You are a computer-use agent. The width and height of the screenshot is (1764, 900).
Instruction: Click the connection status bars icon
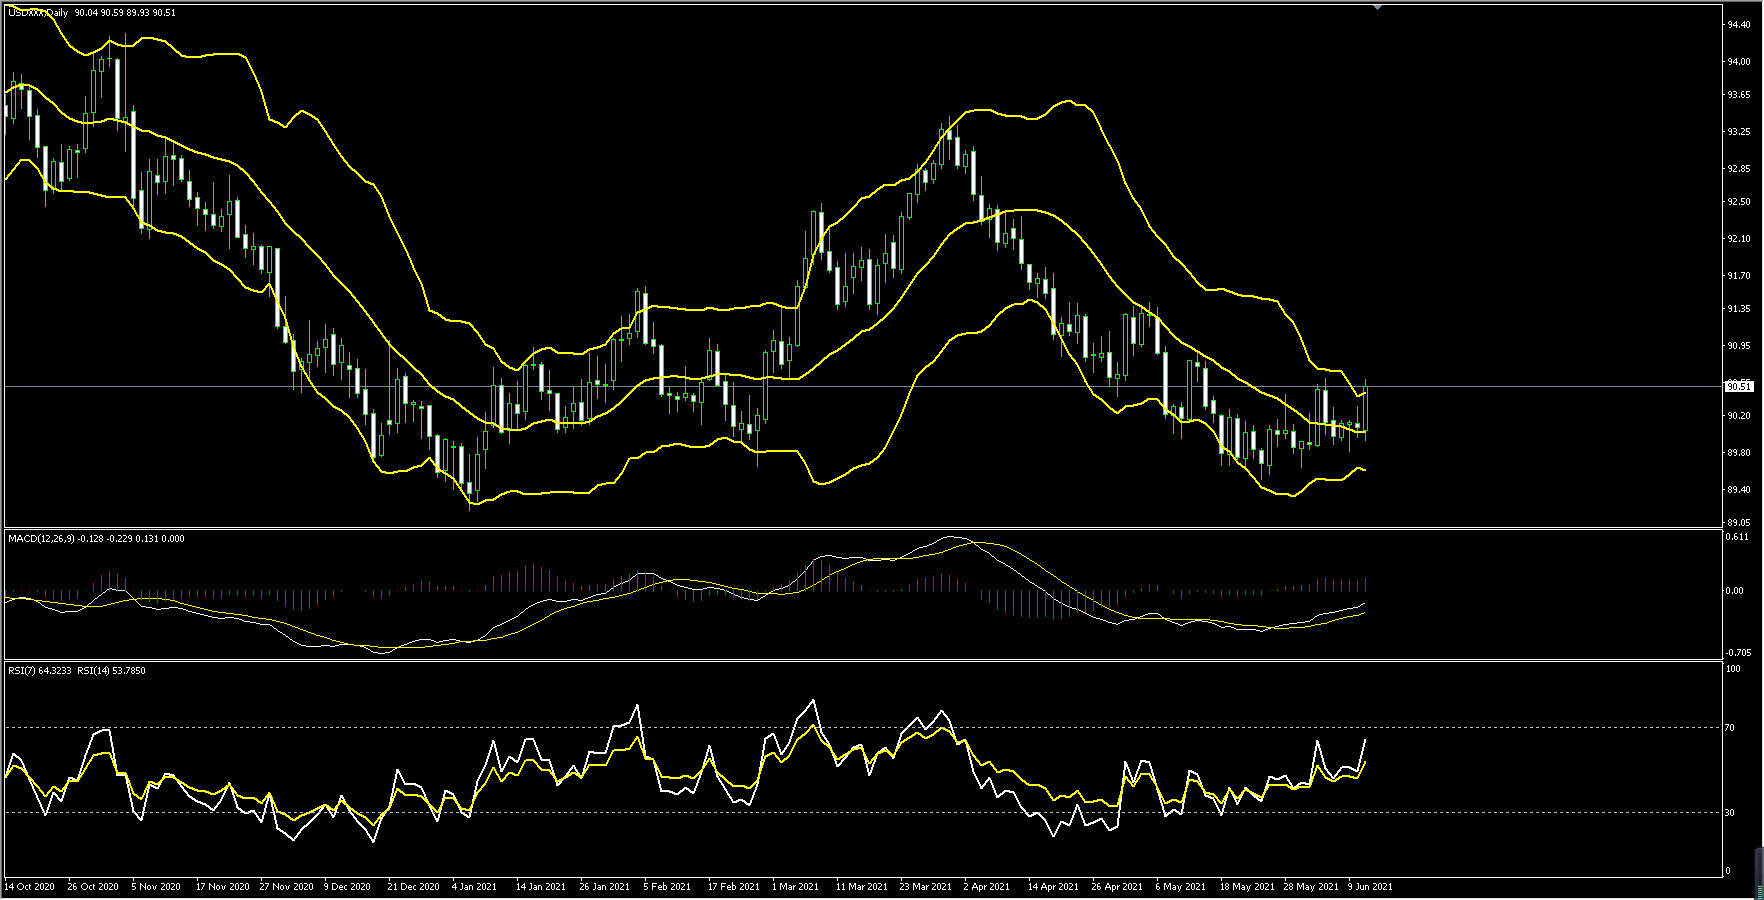click(x=1759, y=874)
